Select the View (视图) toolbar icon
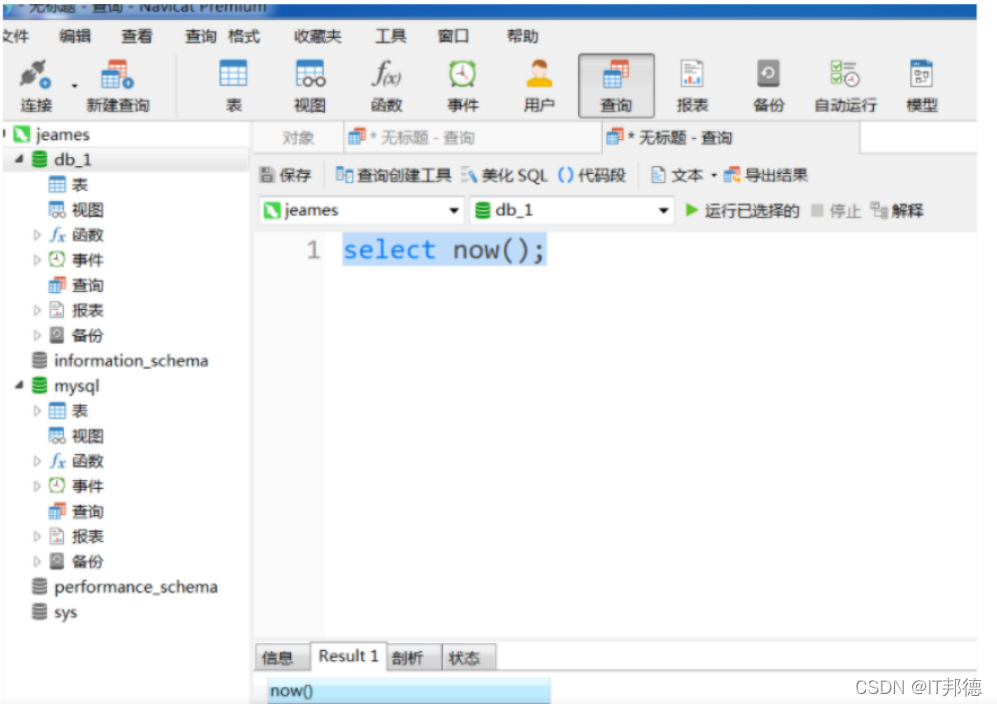997x706 pixels. pos(310,86)
